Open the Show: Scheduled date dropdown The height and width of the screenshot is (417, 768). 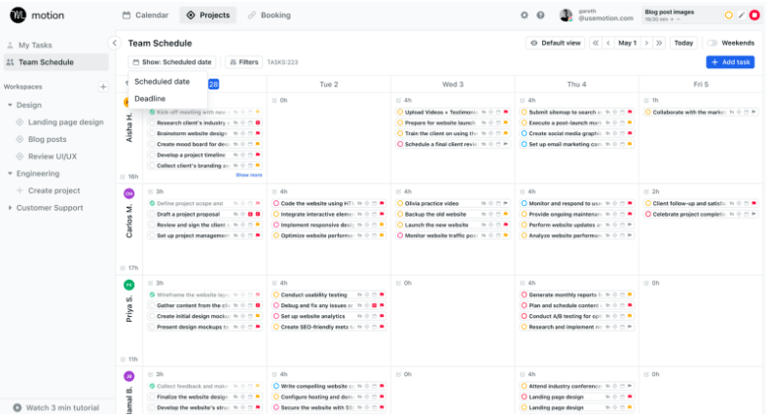click(172, 62)
